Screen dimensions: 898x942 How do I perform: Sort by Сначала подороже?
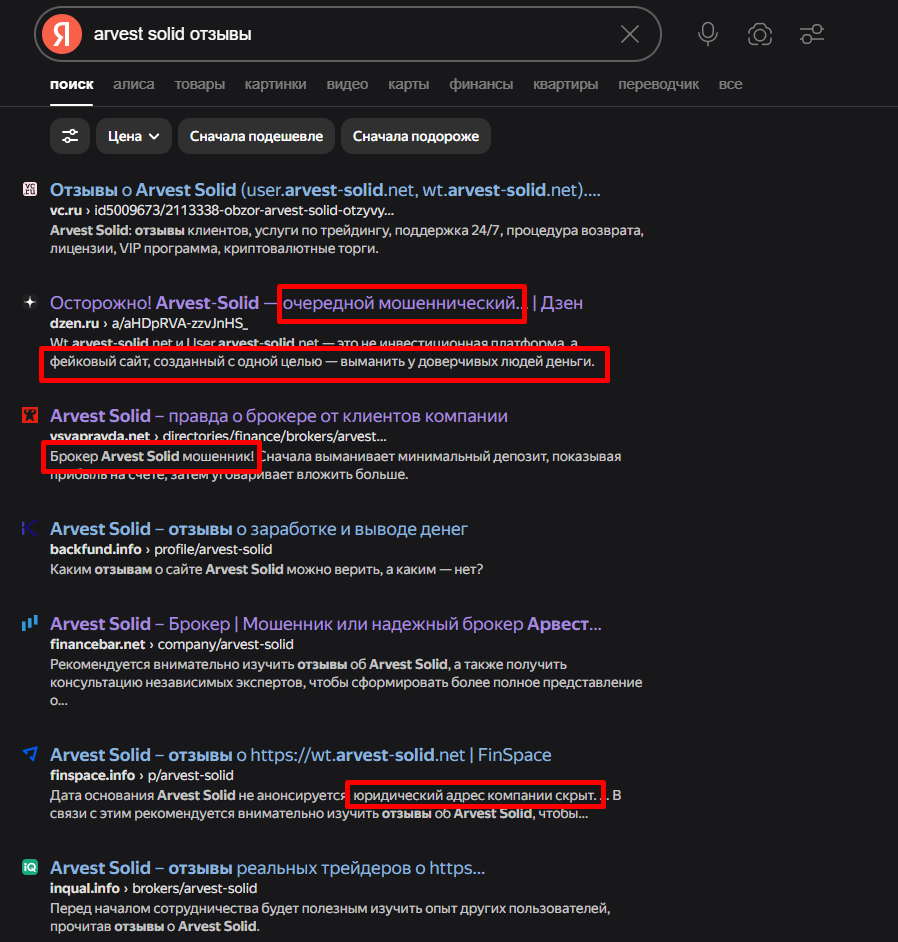pyautogui.click(x=416, y=136)
